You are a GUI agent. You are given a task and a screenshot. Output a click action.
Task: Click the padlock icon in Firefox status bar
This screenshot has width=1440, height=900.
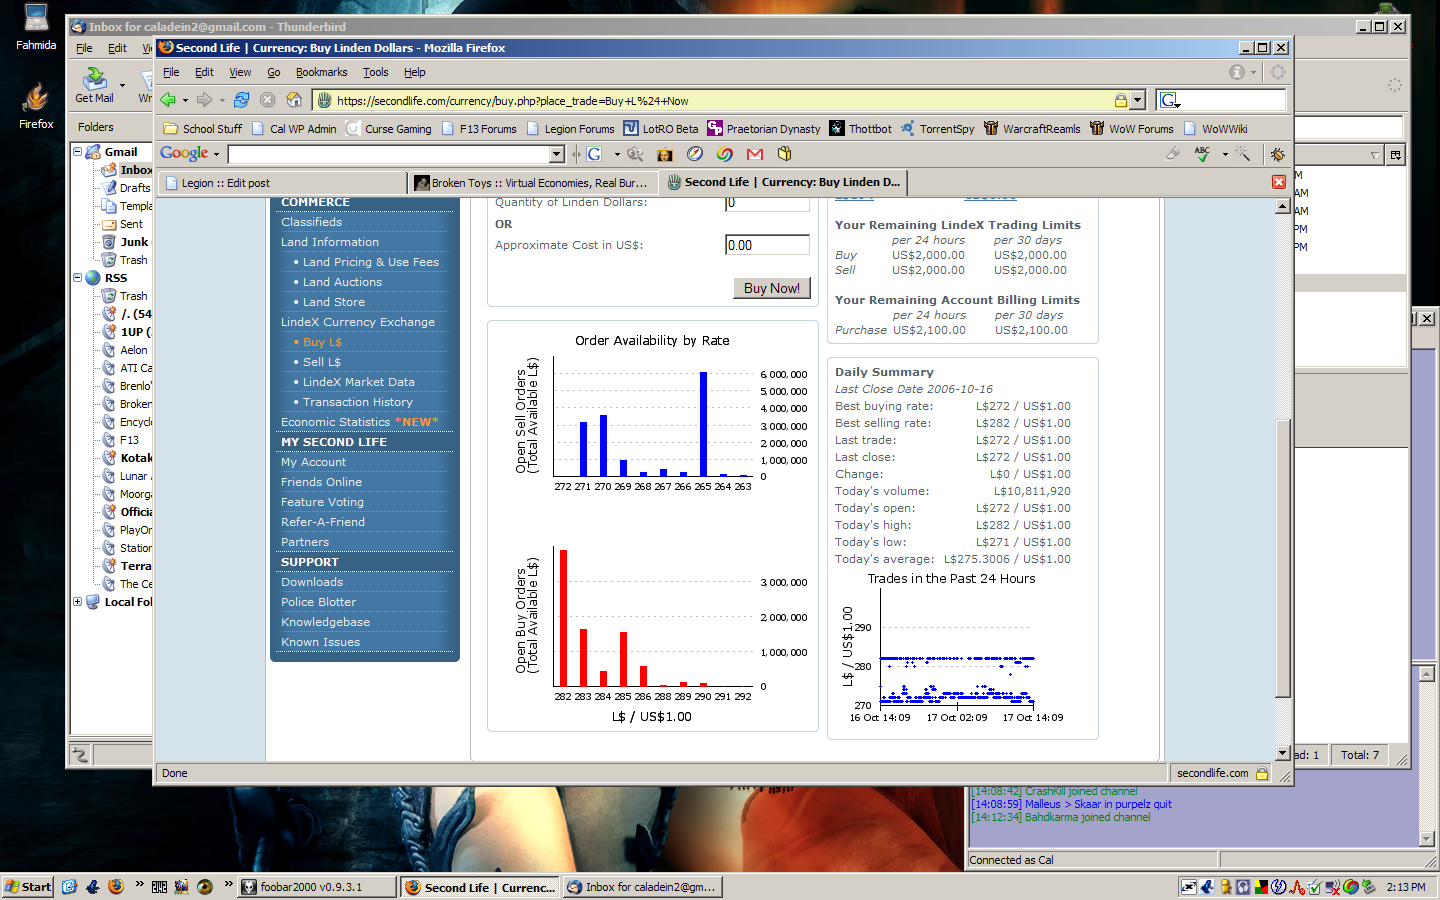pos(1262,773)
